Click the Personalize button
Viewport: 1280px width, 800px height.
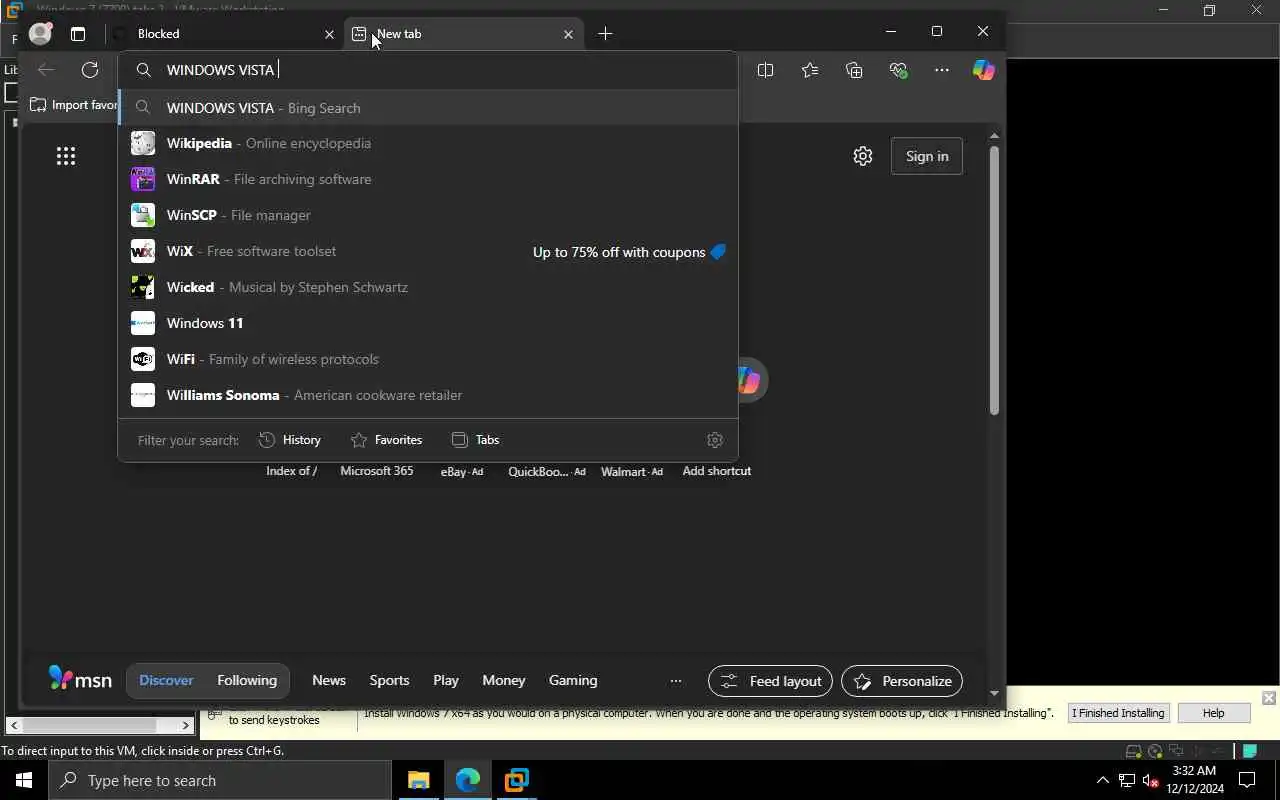point(902,681)
